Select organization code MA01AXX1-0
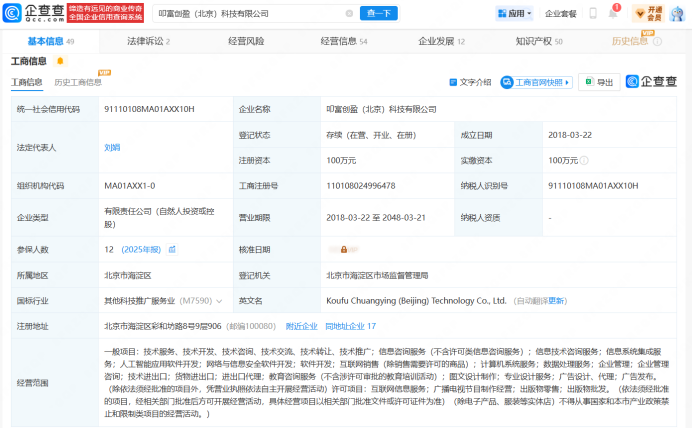The image size is (692, 428). click(x=130, y=186)
